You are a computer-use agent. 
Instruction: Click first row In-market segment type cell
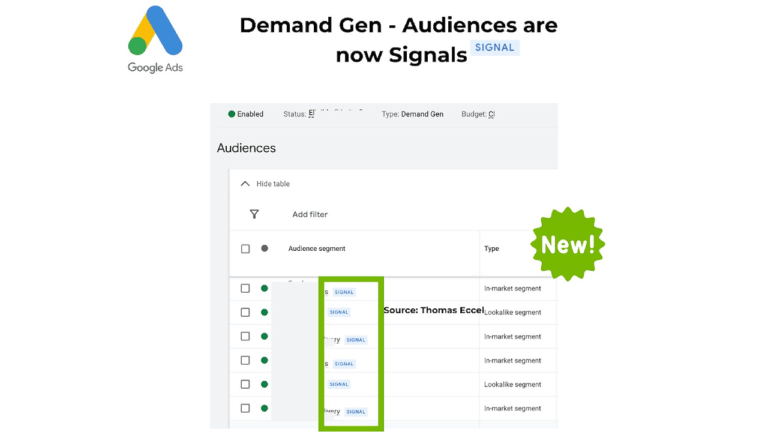pos(512,288)
